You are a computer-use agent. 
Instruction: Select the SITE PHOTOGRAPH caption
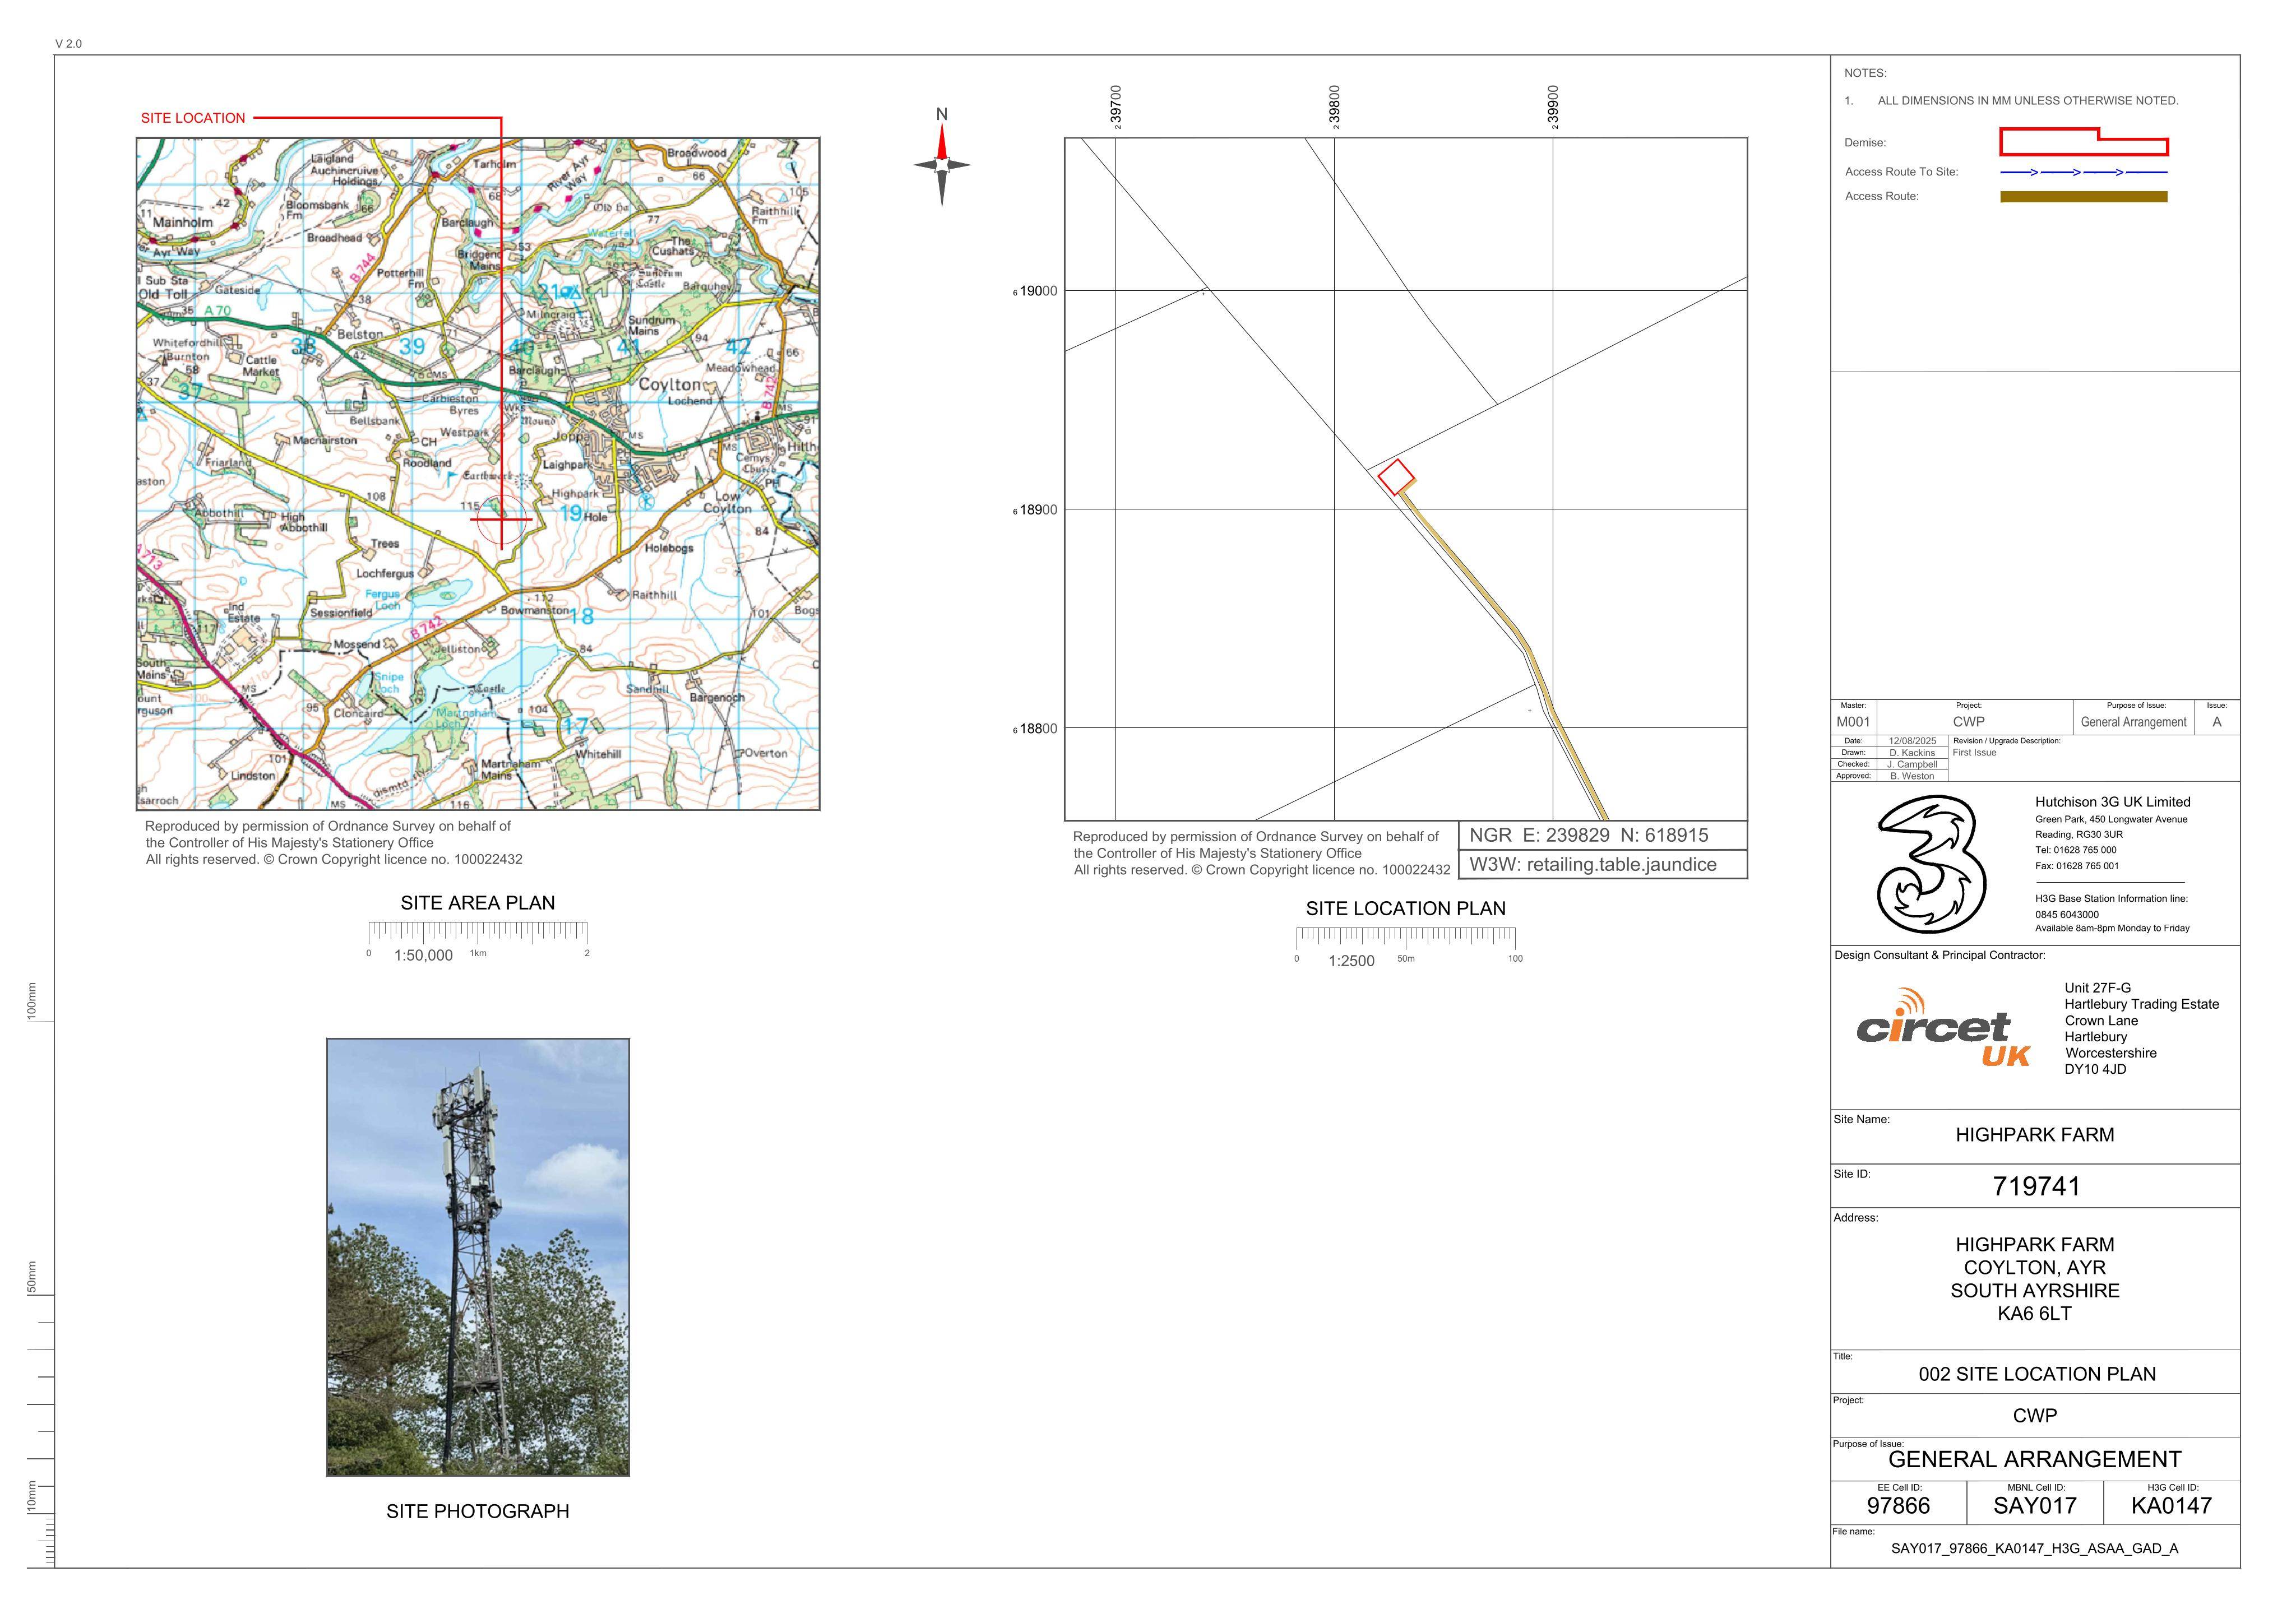[x=478, y=1512]
